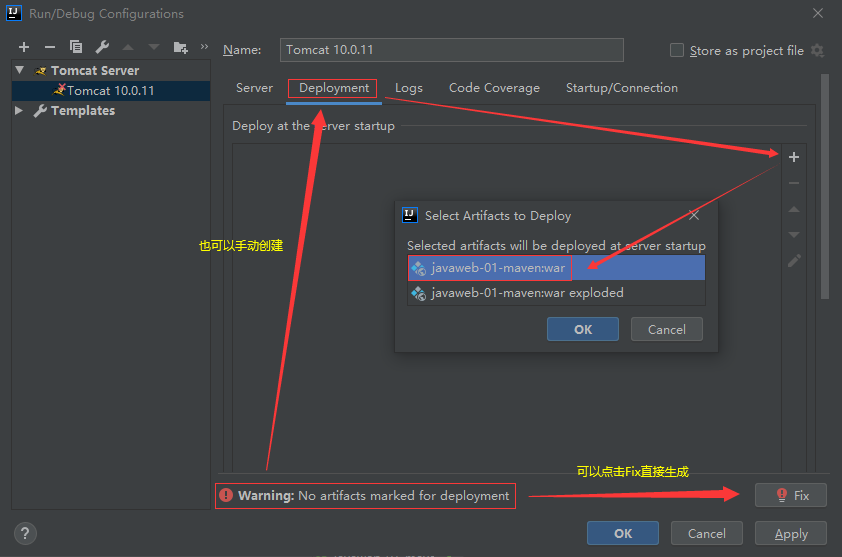Select Tomcat Server group in tree

pyautogui.click(x=95, y=70)
